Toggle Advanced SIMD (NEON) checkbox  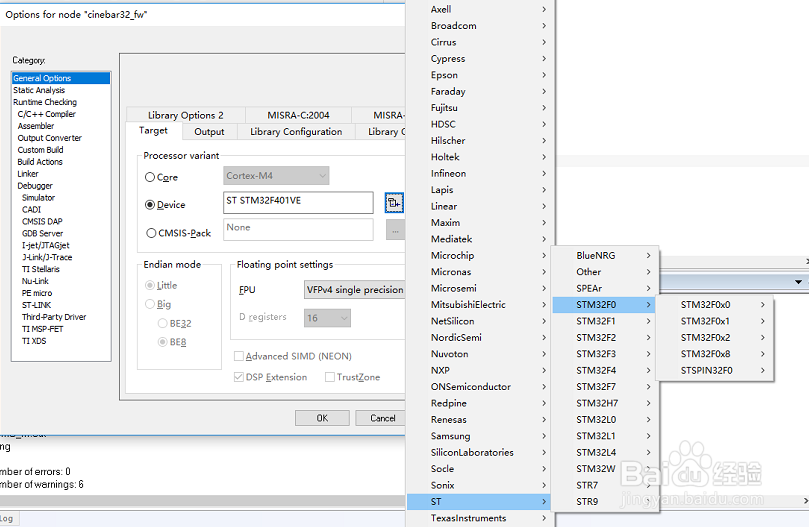point(239,356)
